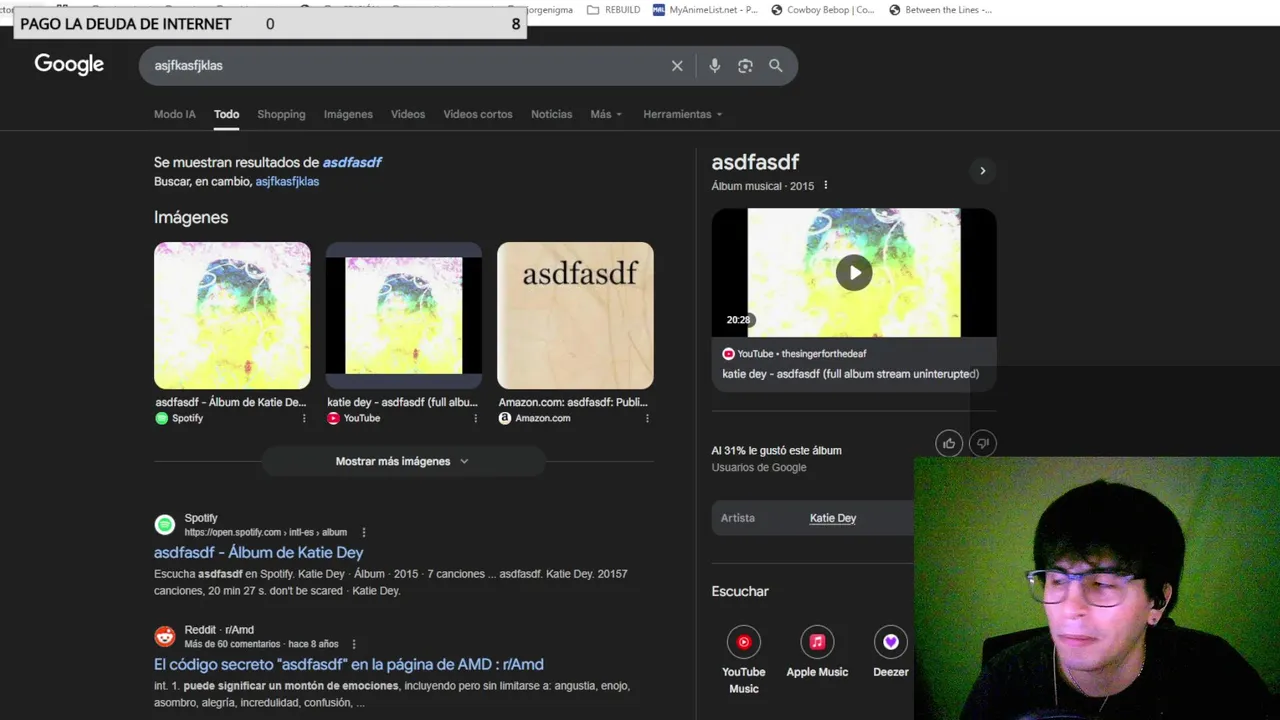
Task: Switch to Noticias tab
Action: coord(552,114)
